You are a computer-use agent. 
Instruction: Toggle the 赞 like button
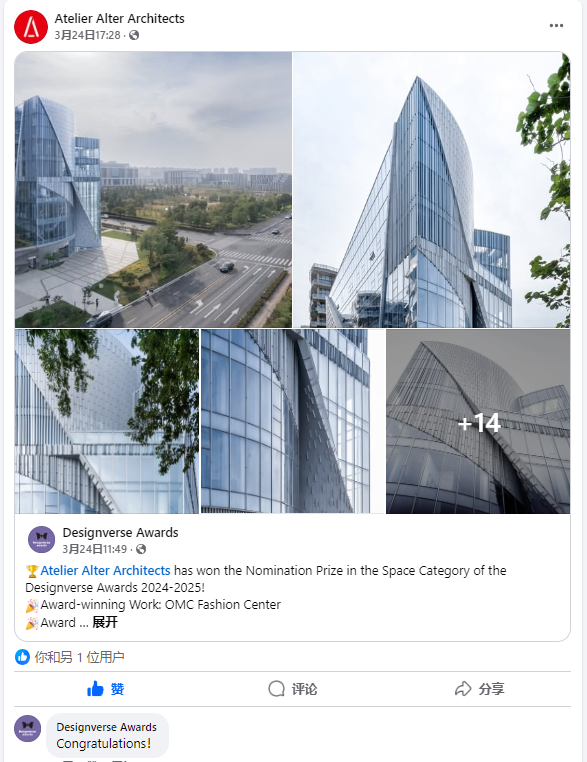click(105, 689)
